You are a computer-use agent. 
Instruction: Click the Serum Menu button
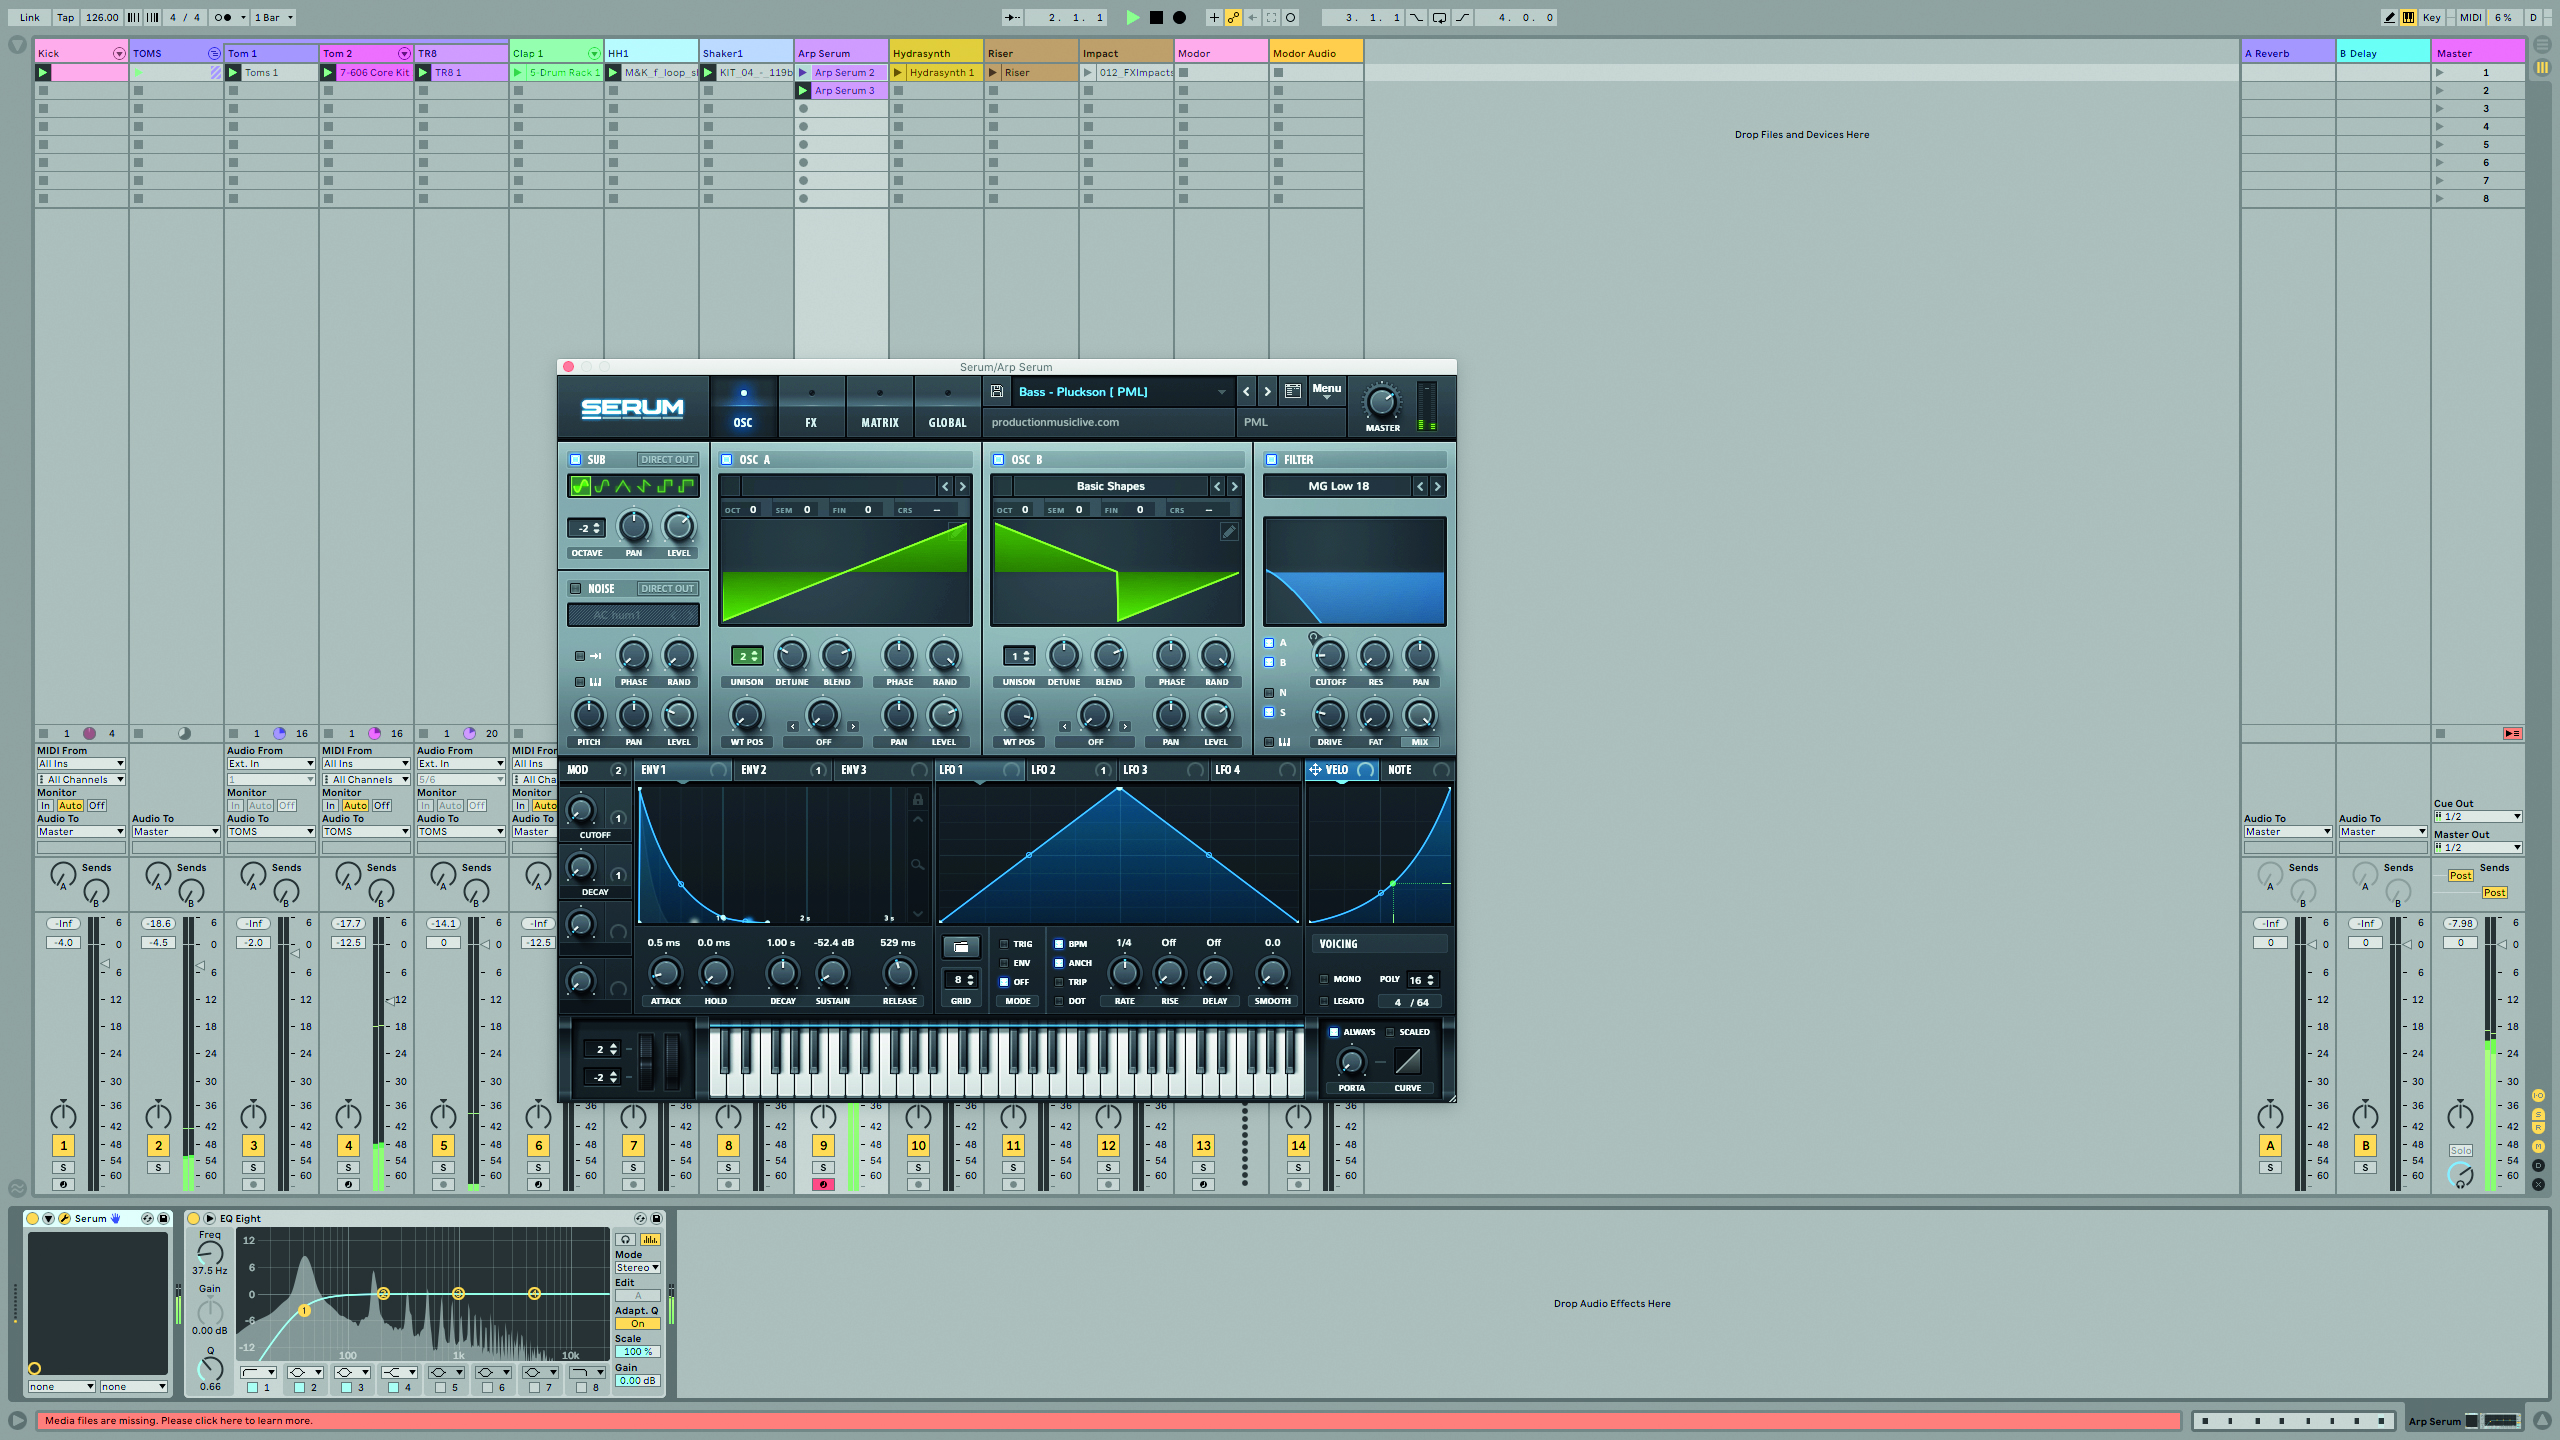1326,391
